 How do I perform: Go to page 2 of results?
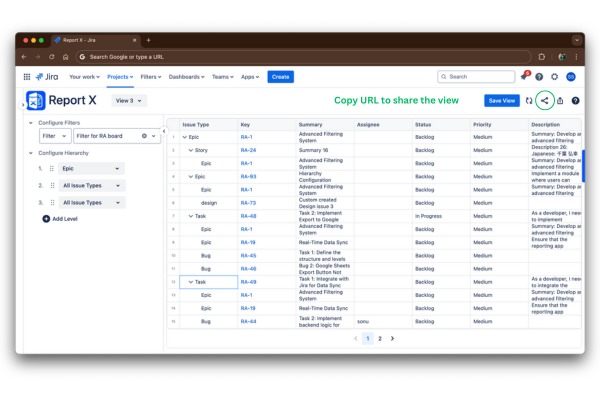tap(380, 339)
